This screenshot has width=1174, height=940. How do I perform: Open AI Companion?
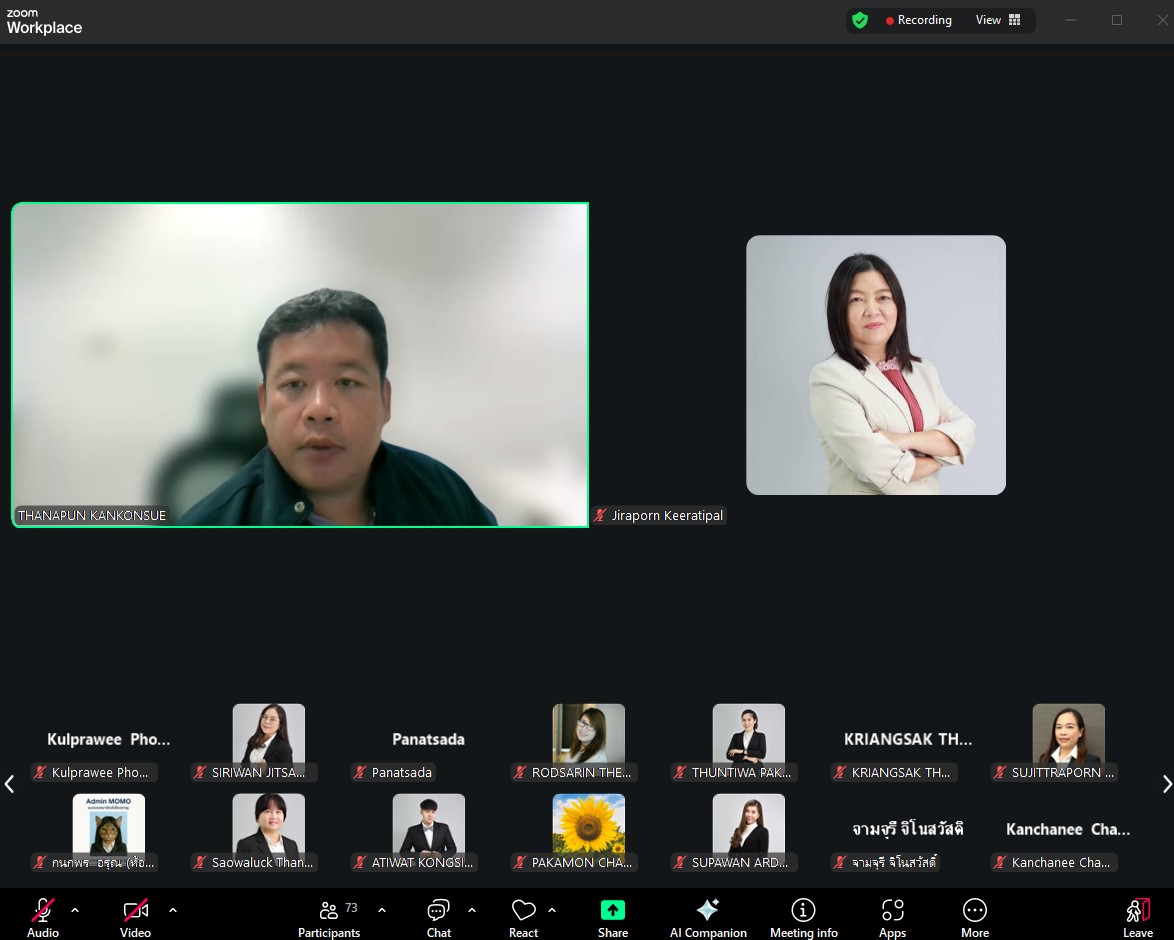pyautogui.click(x=708, y=918)
